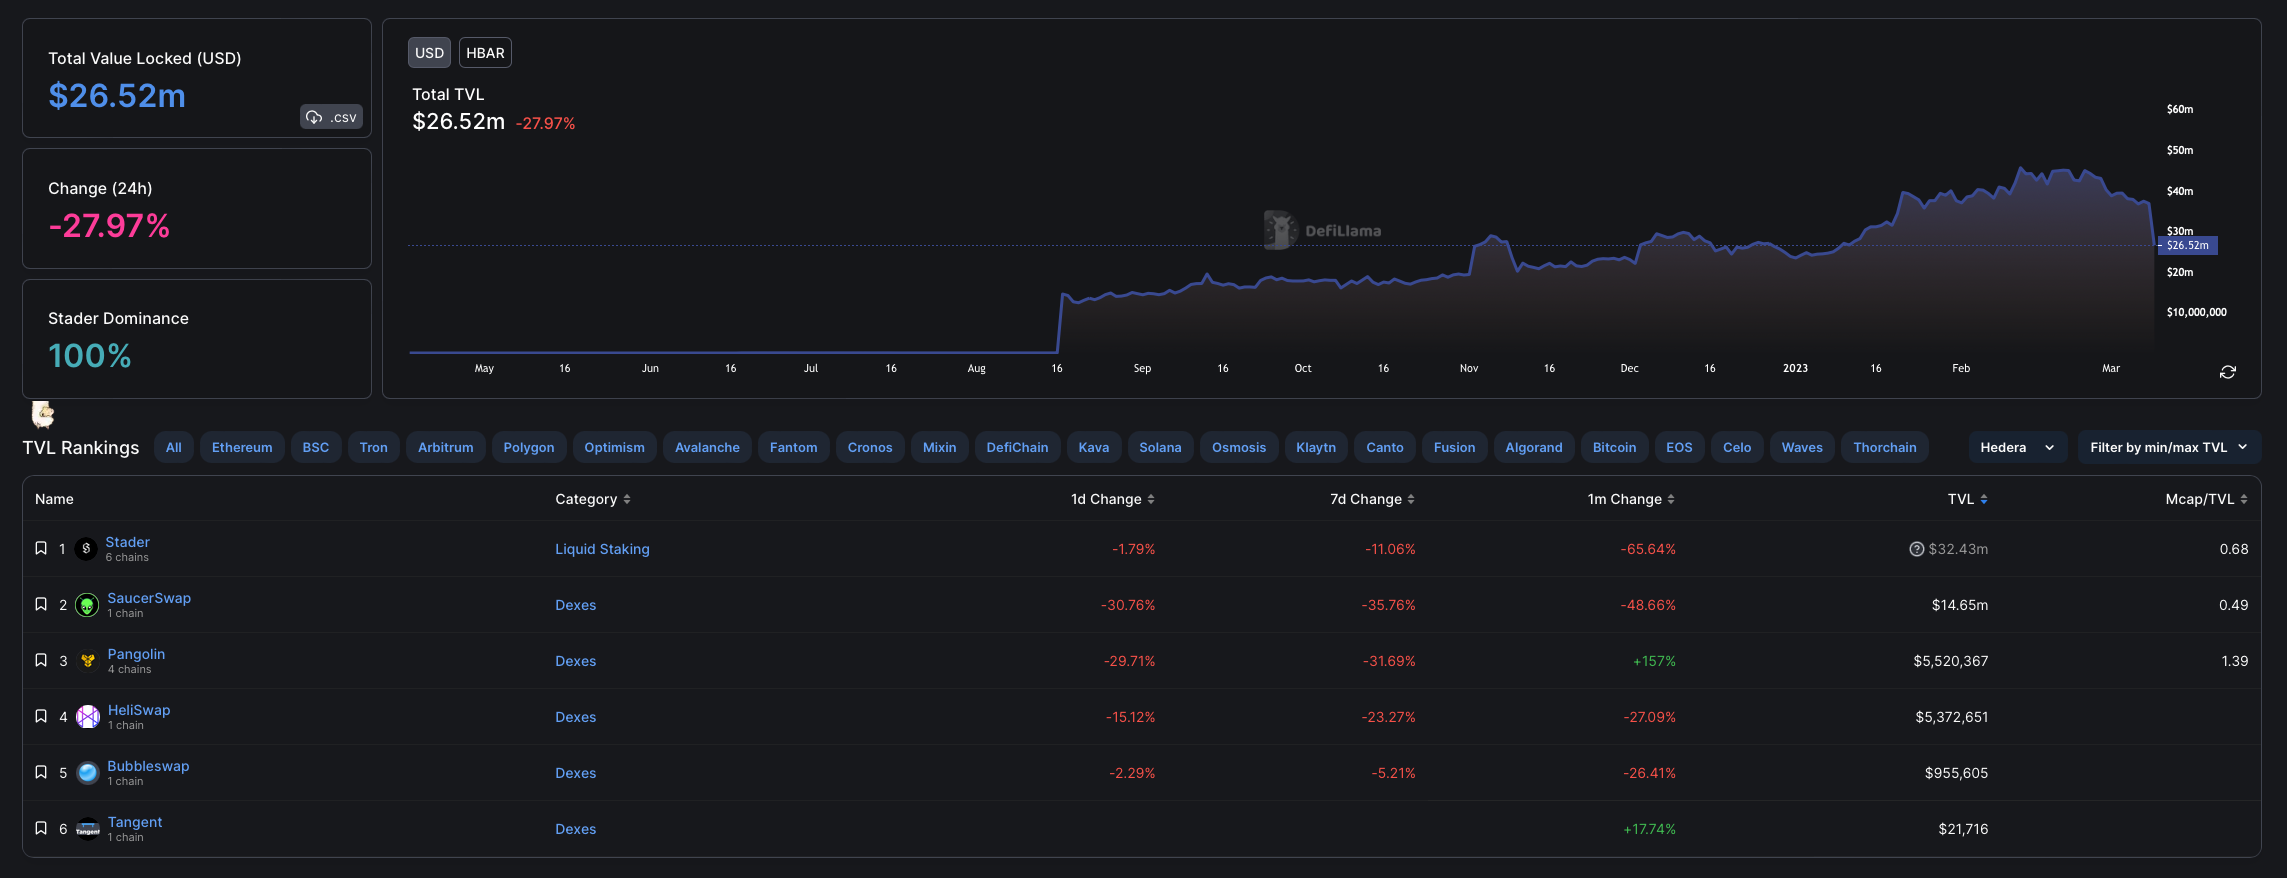This screenshot has height=878, width=2287.
Task: Select the Avalanche chain tab
Action: point(707,447)
